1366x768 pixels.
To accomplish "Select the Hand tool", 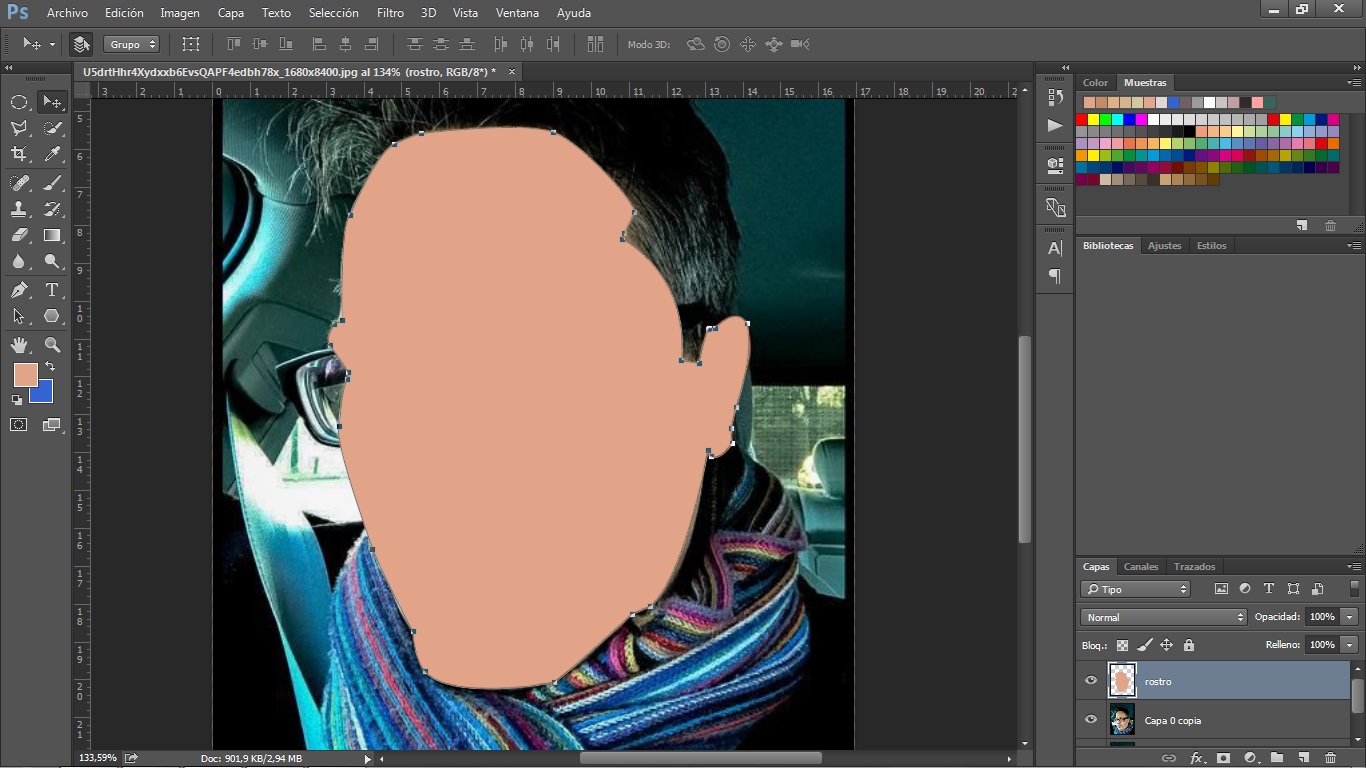I will [x=19, y=345].
